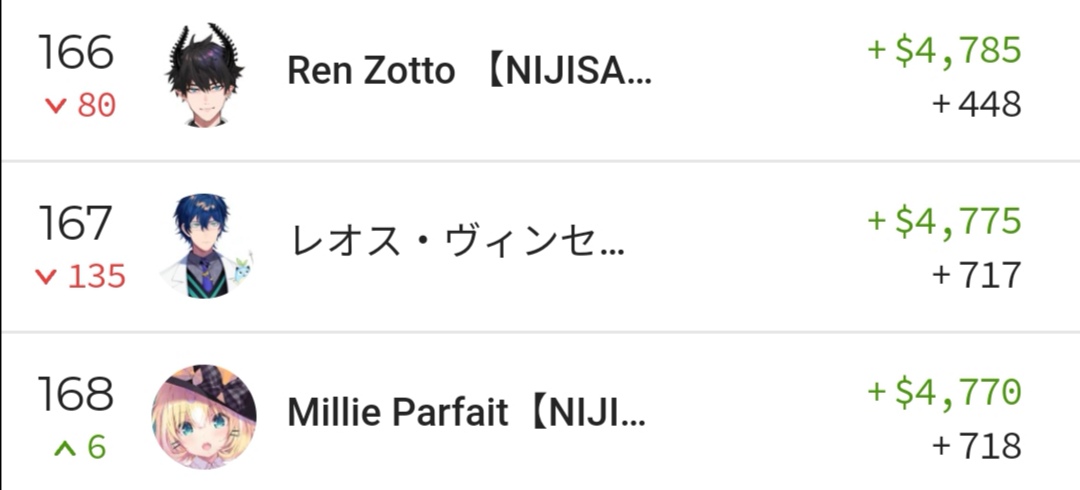
Task: Click the +$4,775 earnings amount
Action: point(944,222)
